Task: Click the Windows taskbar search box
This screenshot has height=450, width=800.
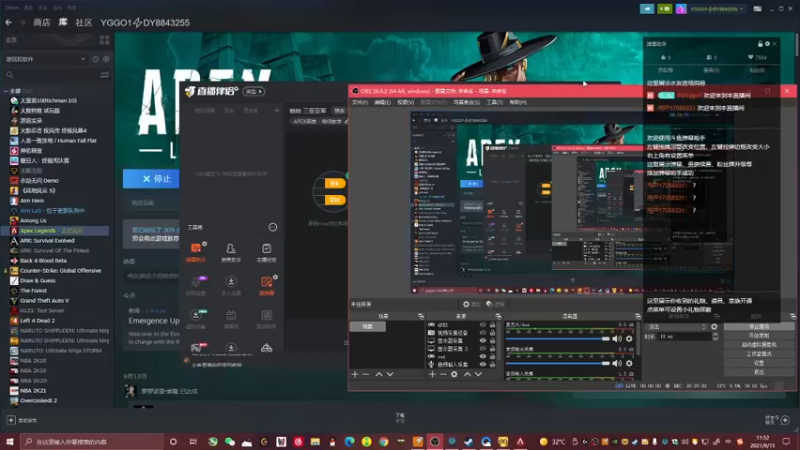Action: pyautogui.click(x=92, y=441)
